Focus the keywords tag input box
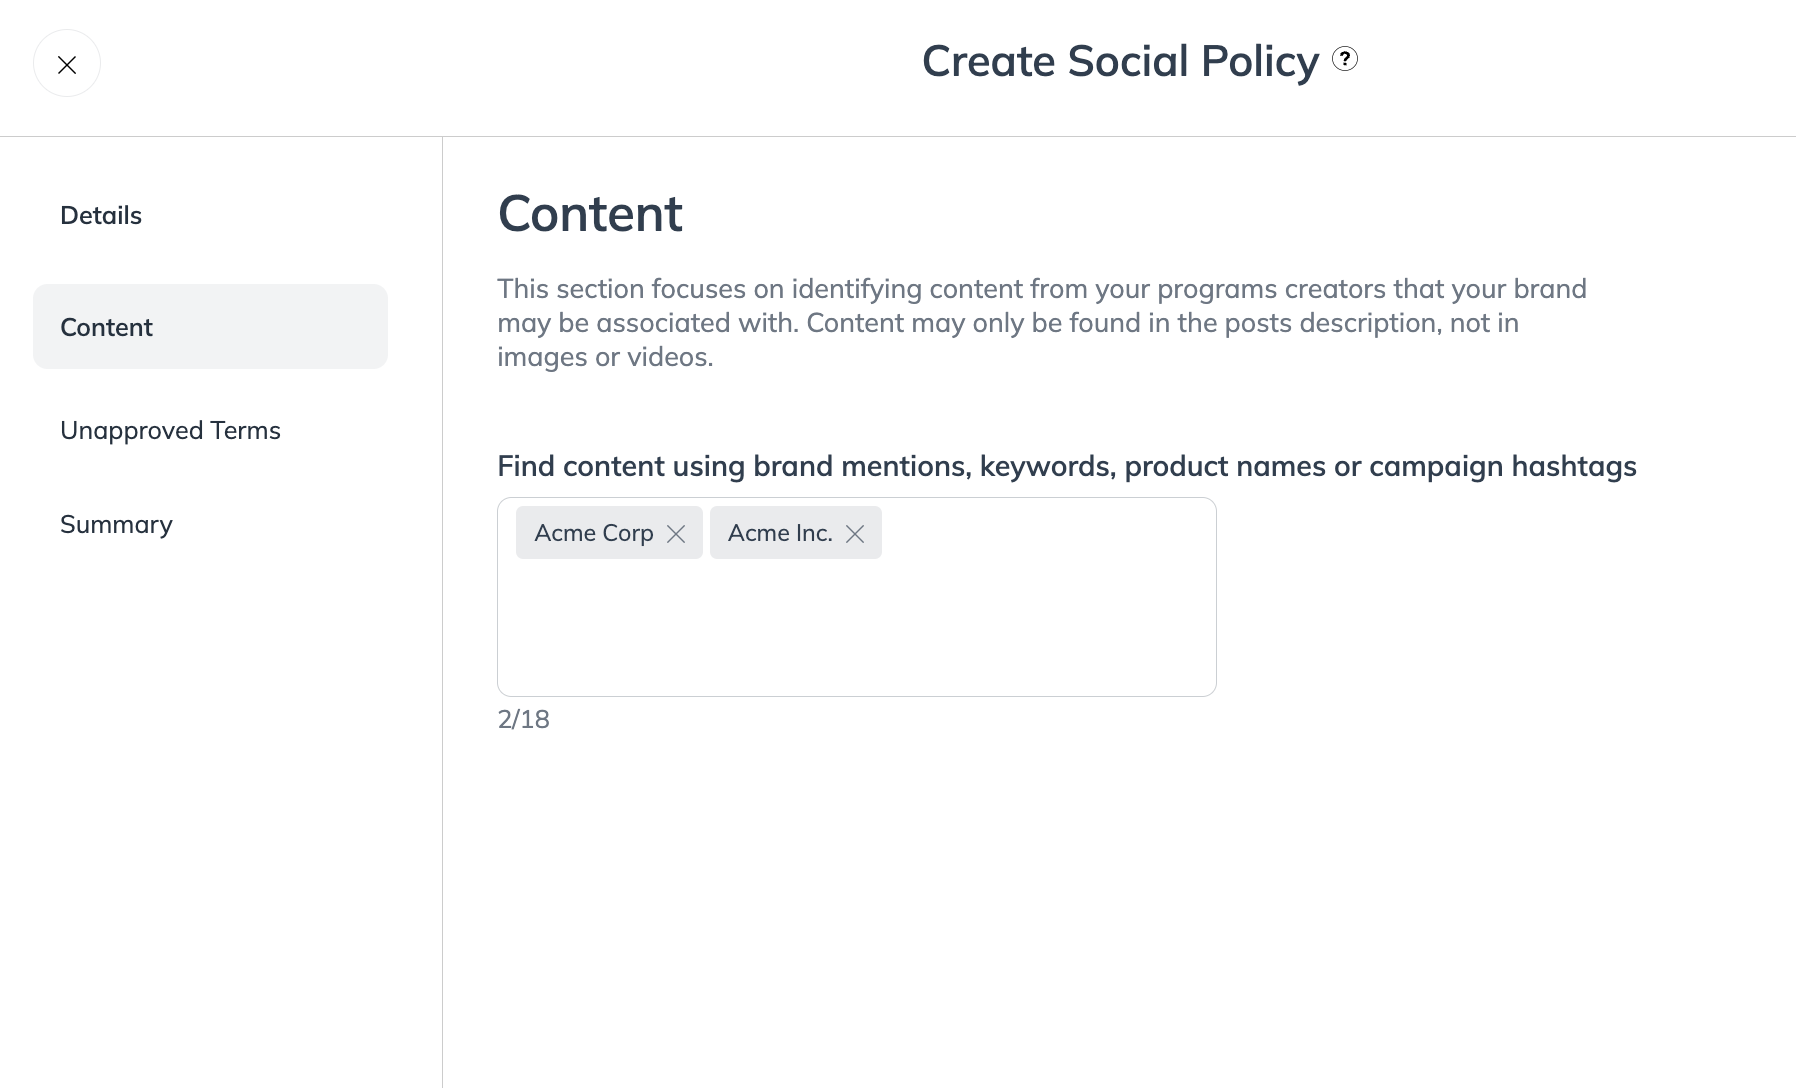 [857, 597]
